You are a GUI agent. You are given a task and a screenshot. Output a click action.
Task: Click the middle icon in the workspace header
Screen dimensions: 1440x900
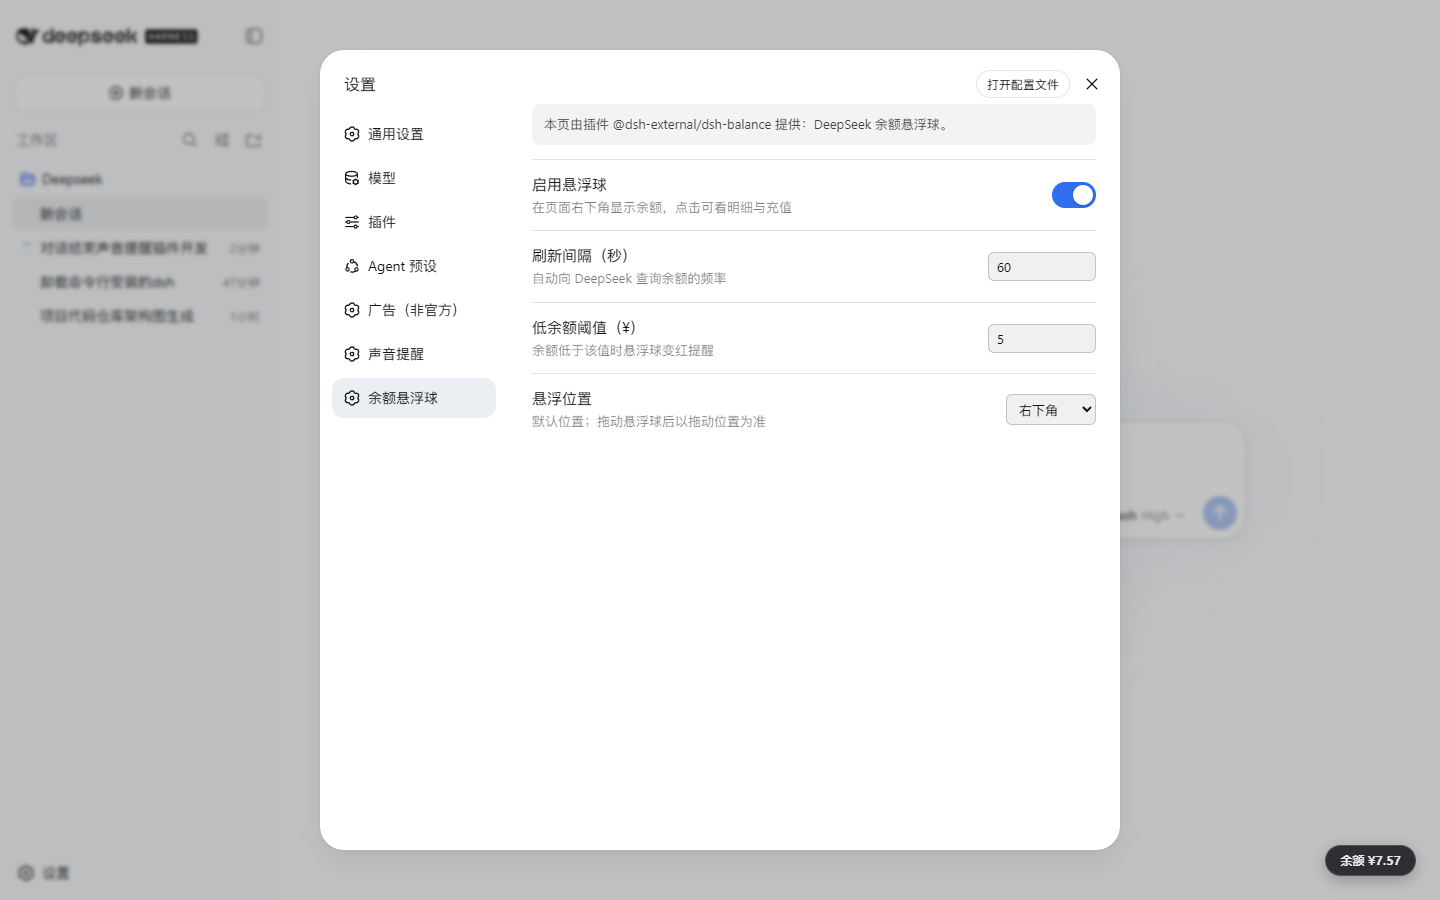coord(222,140)
